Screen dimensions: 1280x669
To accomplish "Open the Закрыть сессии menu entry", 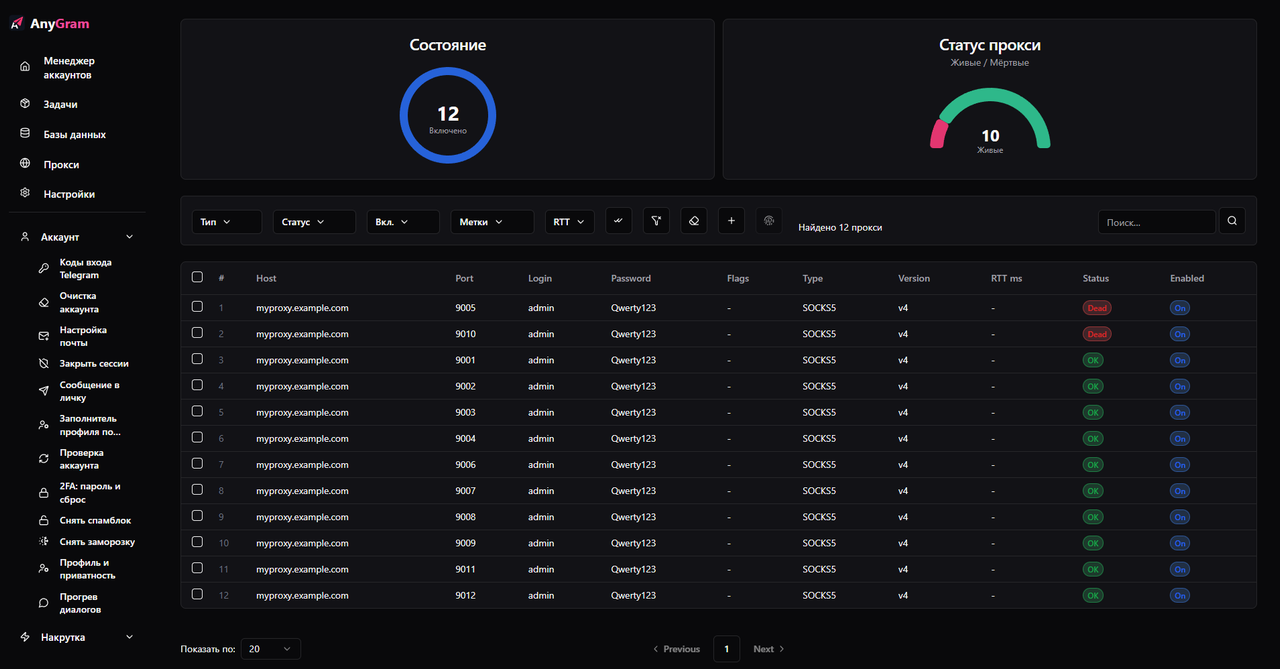I will (x=86, y=364).
